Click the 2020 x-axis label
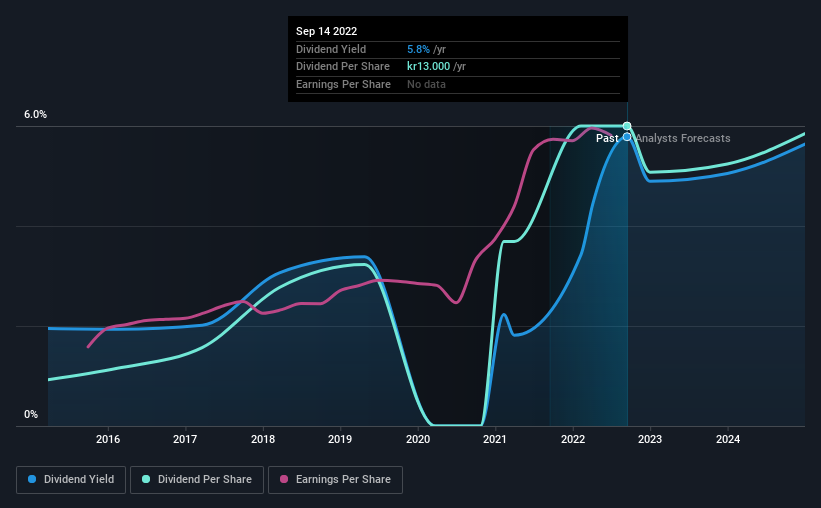This screenshot has width=821, height=508. click(418, 439)
